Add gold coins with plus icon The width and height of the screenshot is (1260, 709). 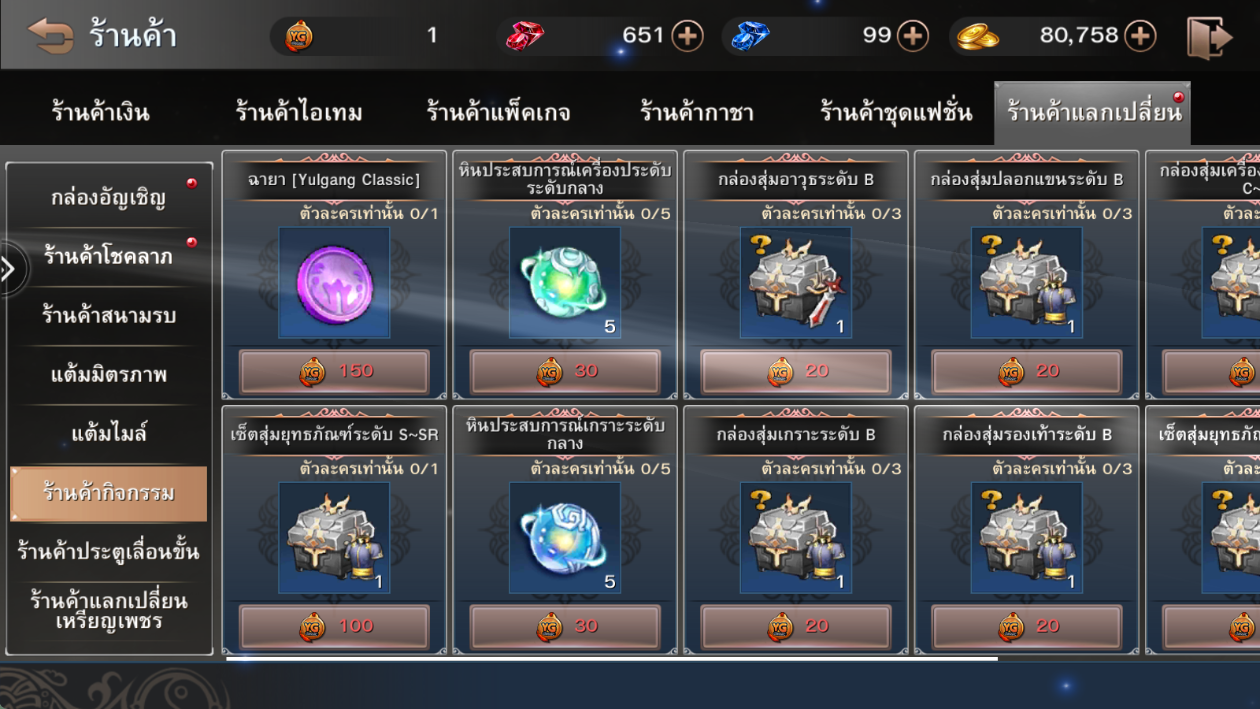coord(1140,36)
